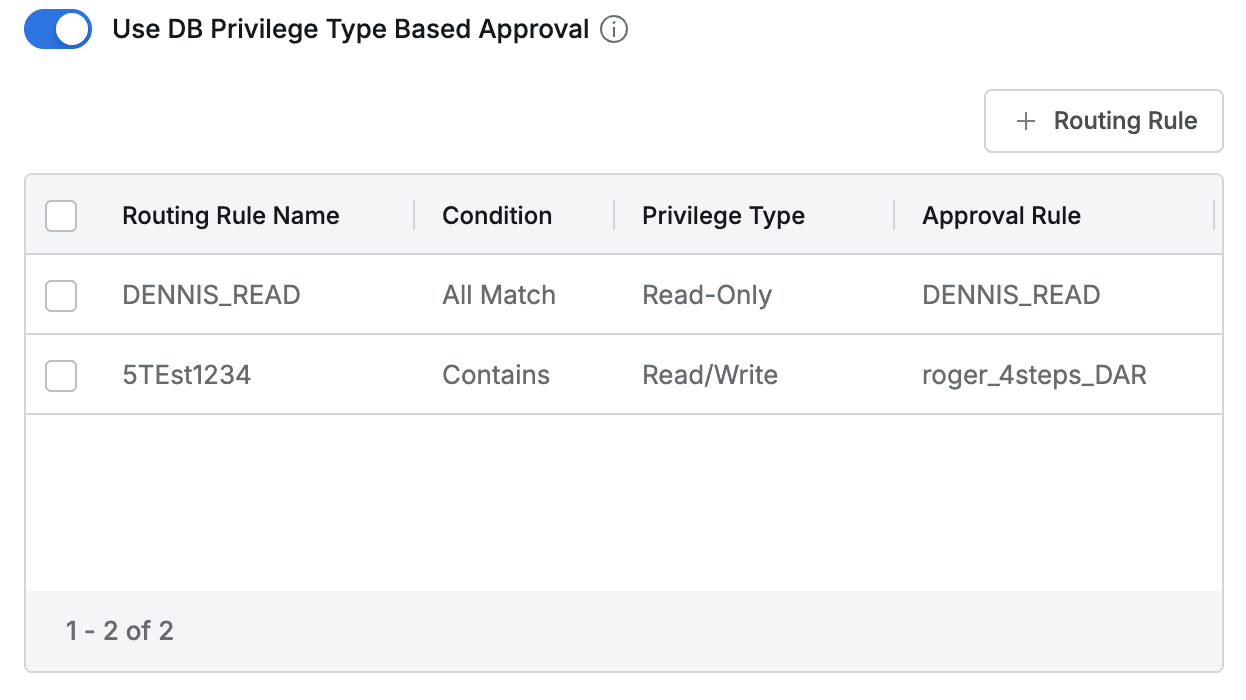Click the Approval Rule column header

1002,215
